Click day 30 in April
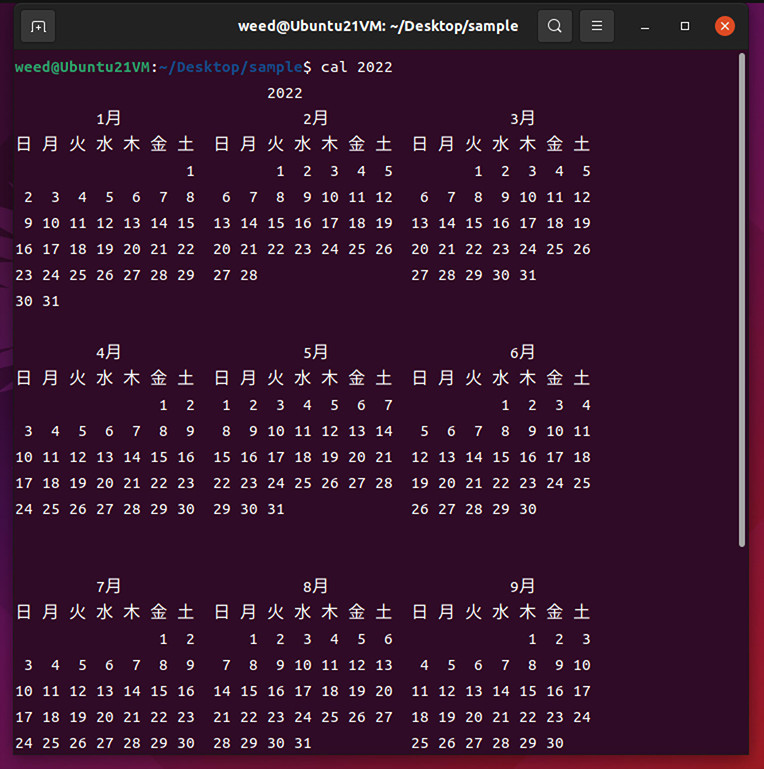Screen dimensions: 764x769 click(186, 509)
